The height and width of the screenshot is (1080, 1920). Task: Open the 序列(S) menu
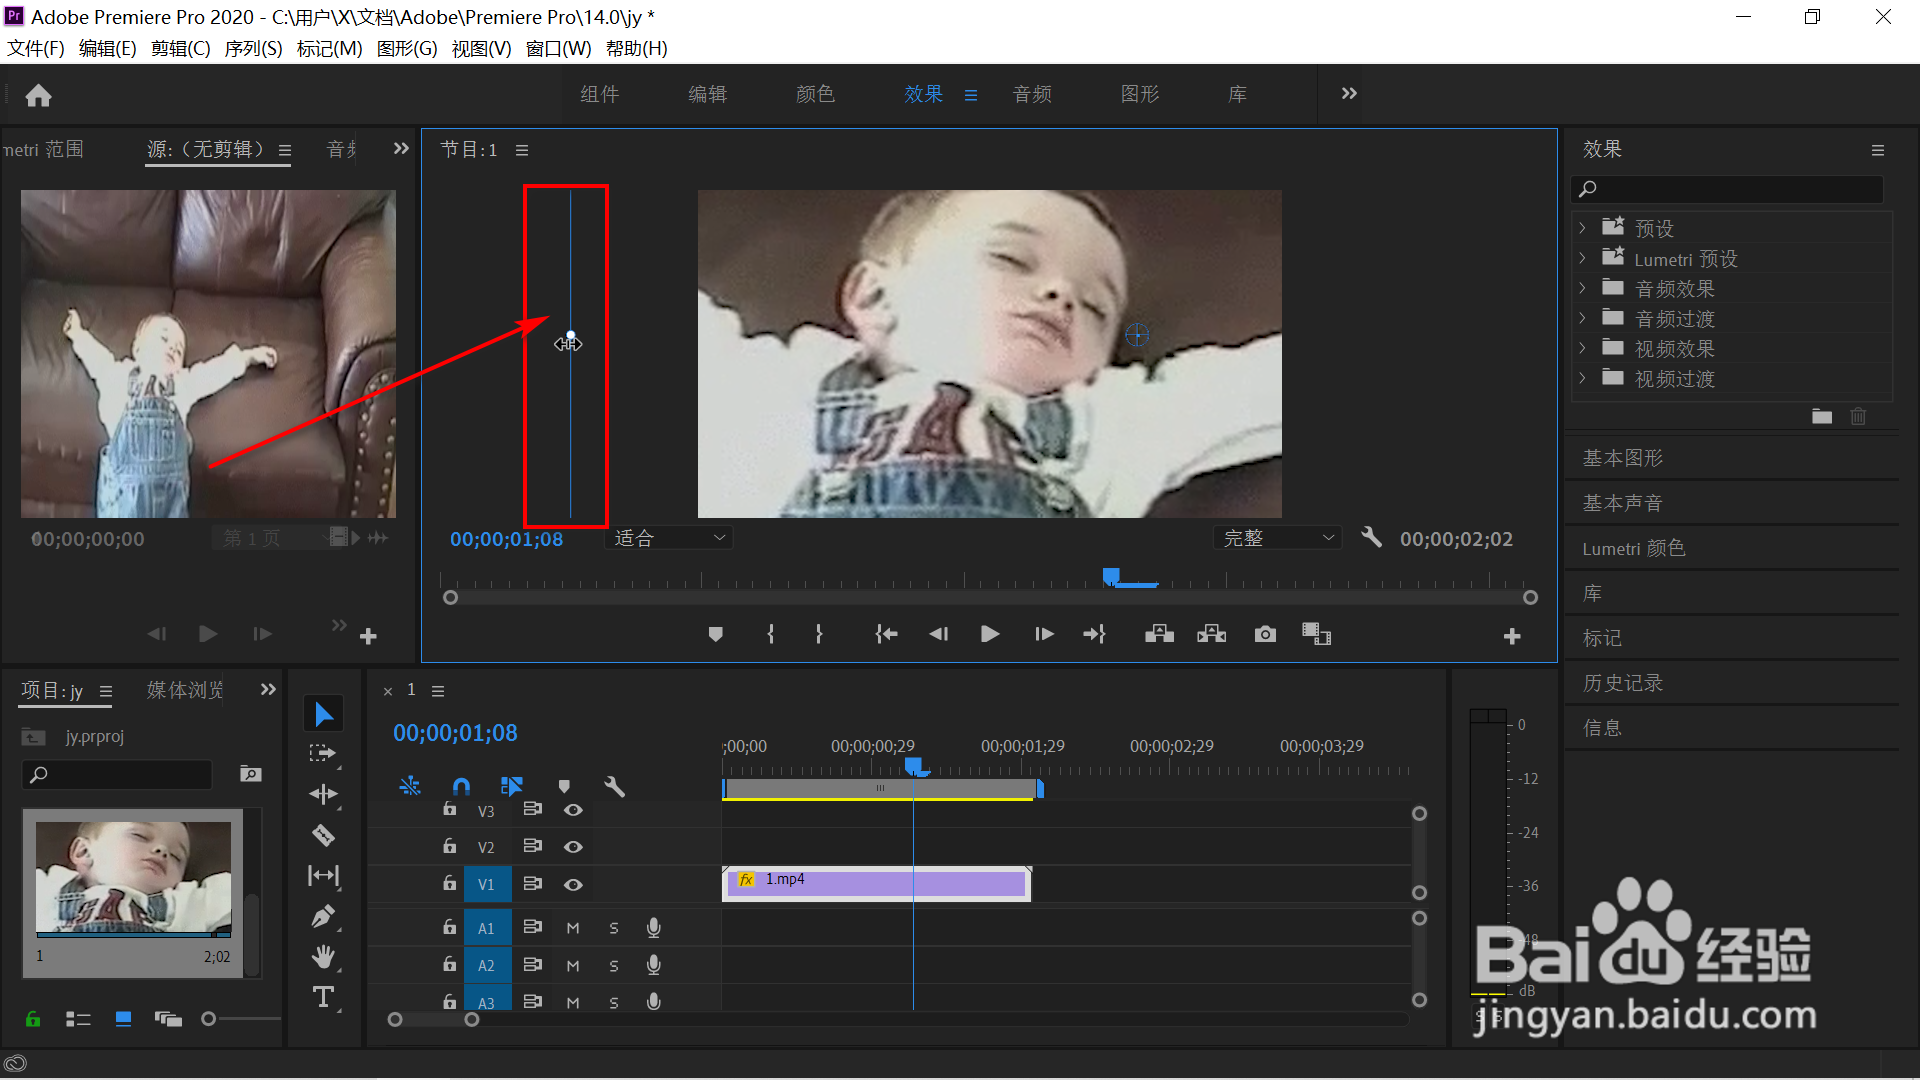click(253, 48)
